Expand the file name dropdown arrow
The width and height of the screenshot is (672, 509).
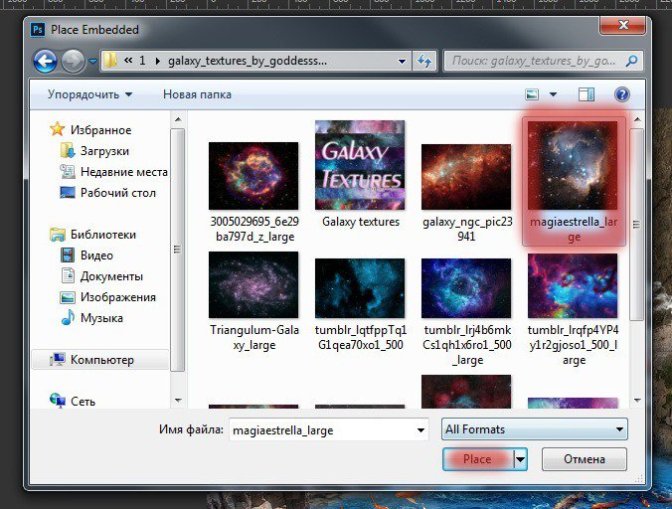point(420,430)
